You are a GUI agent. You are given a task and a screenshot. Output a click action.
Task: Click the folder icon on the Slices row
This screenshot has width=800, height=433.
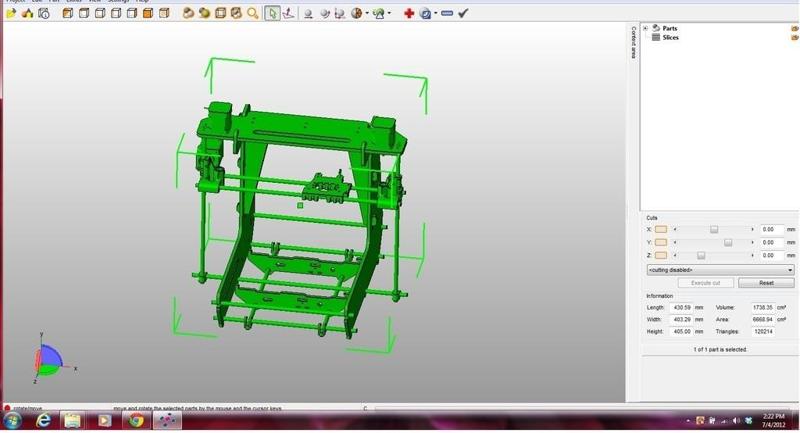coord(795,38)
